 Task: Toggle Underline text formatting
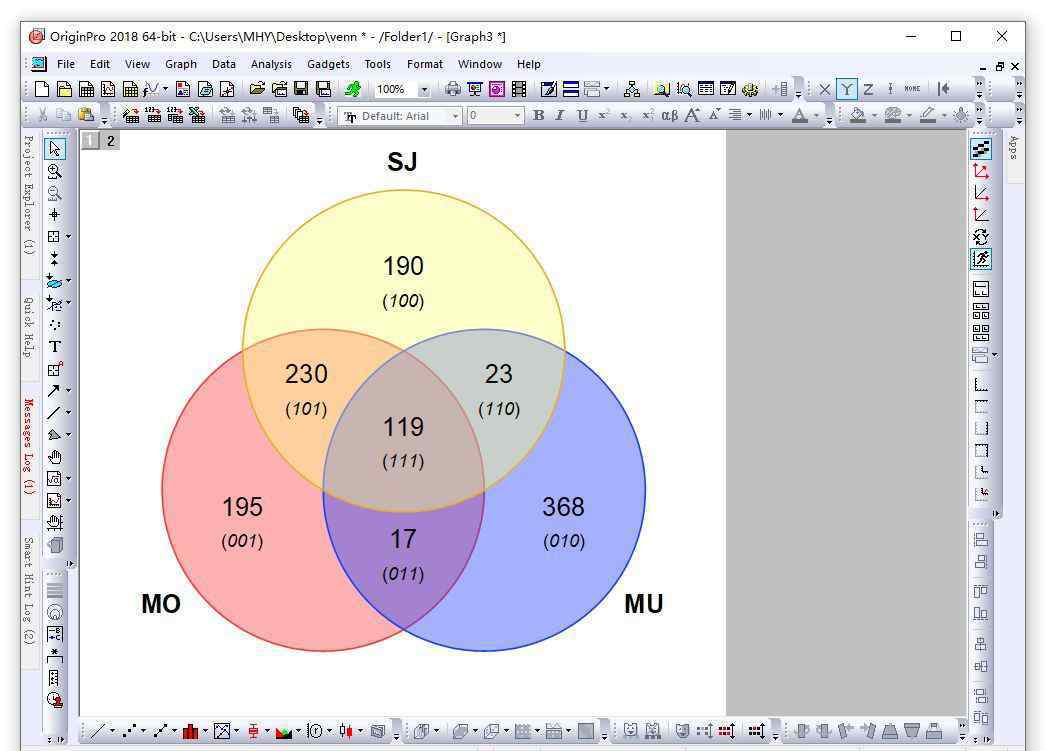coord(582,115)
